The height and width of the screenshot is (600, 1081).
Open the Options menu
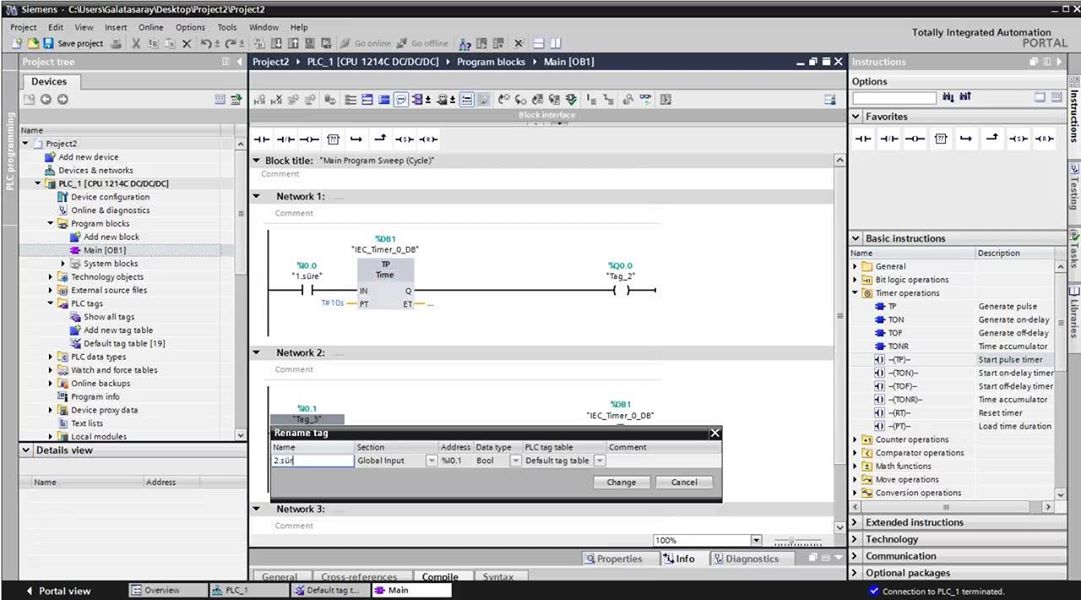click(190, 28)
